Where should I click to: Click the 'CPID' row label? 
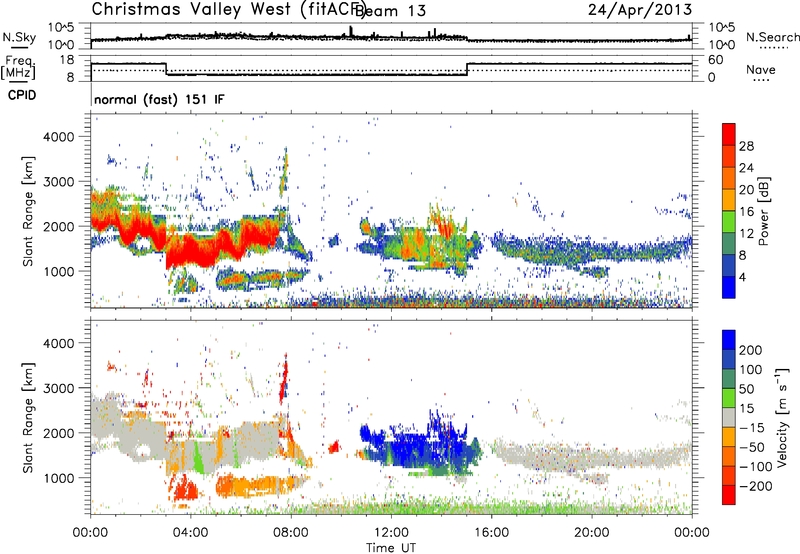click(22, 95)
